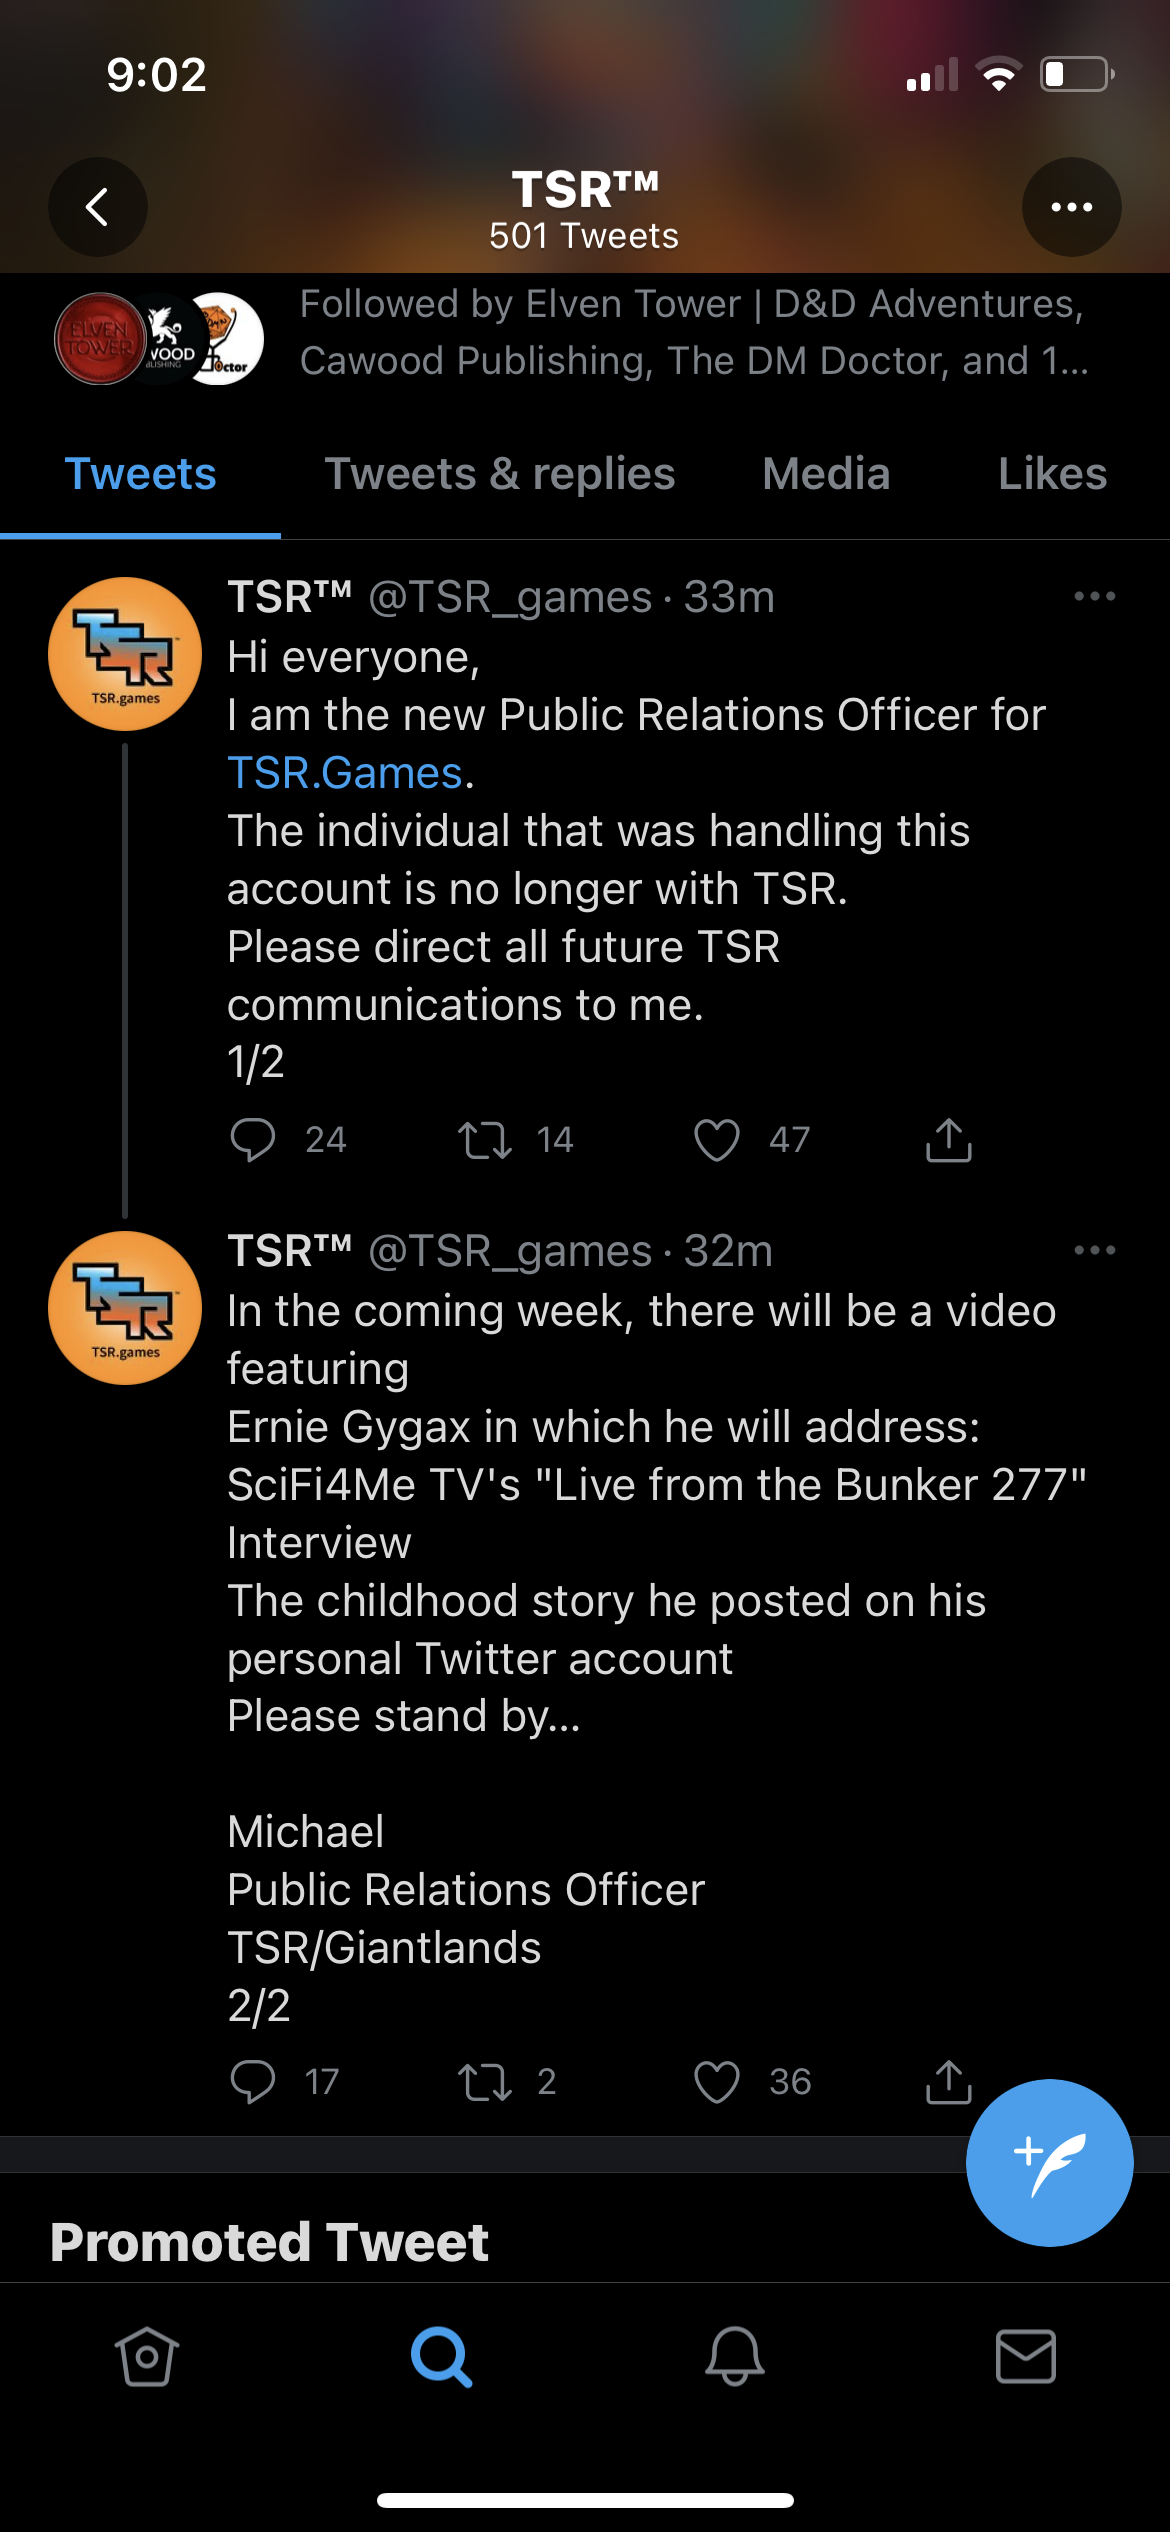Open the TSR.Games link
Viewport: 1170px width, 2532px height.
(x=345, y=773)
